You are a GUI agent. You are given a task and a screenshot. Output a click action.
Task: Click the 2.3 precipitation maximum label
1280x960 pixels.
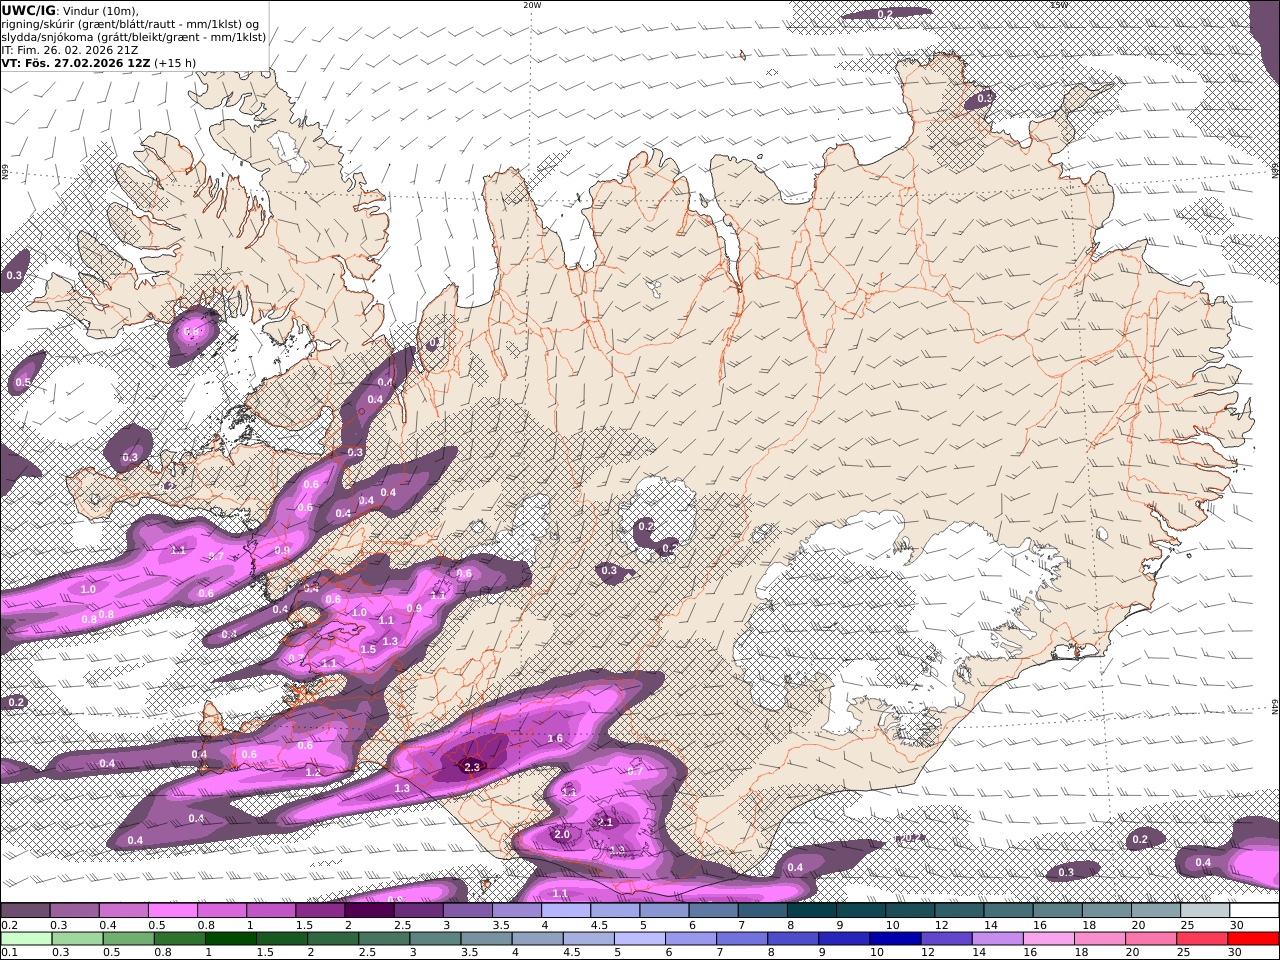point(473,767)
